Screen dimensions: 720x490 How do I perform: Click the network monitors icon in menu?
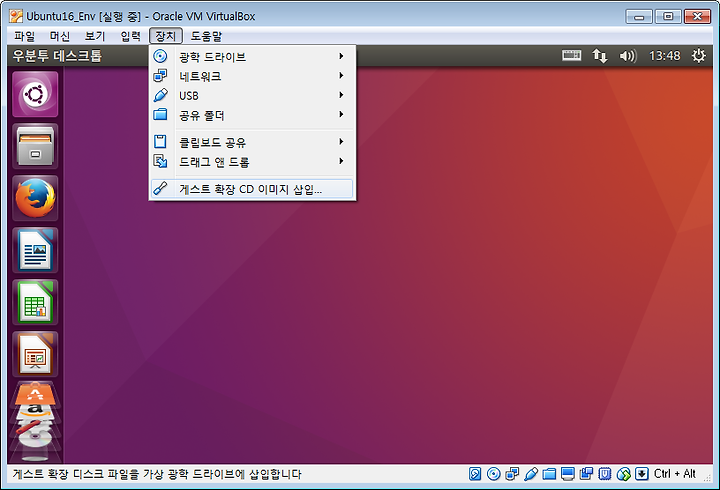click(160, 75)
